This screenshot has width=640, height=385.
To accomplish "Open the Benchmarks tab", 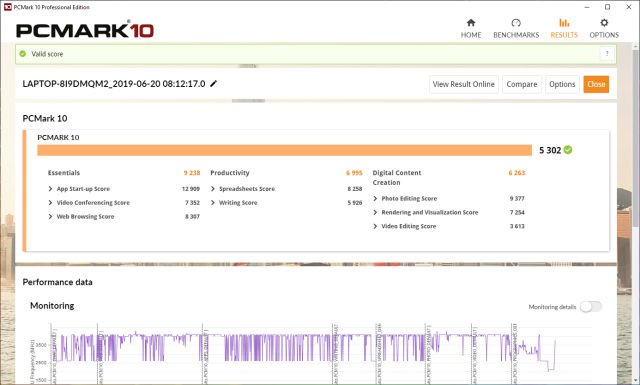I will click(x=516, y=29).
